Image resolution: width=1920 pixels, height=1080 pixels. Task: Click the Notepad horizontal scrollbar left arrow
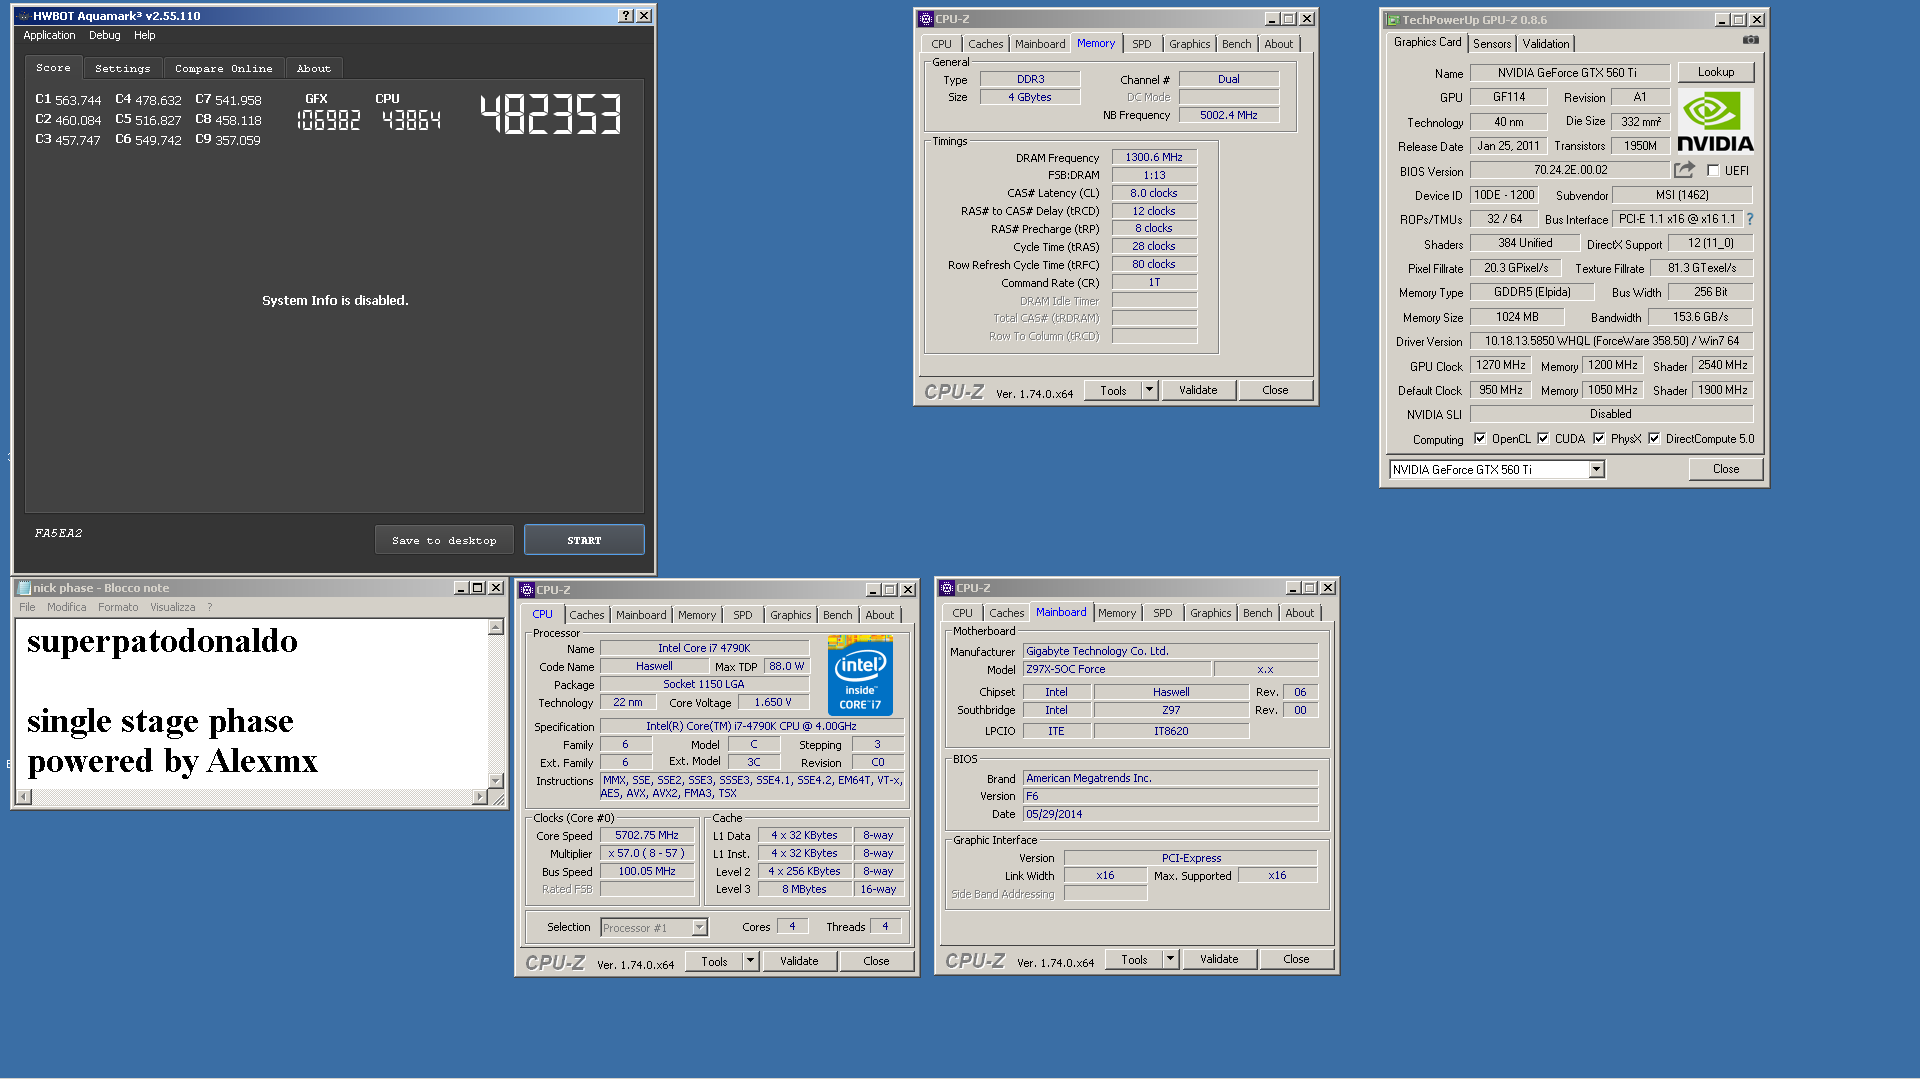(x=24, y=797)
